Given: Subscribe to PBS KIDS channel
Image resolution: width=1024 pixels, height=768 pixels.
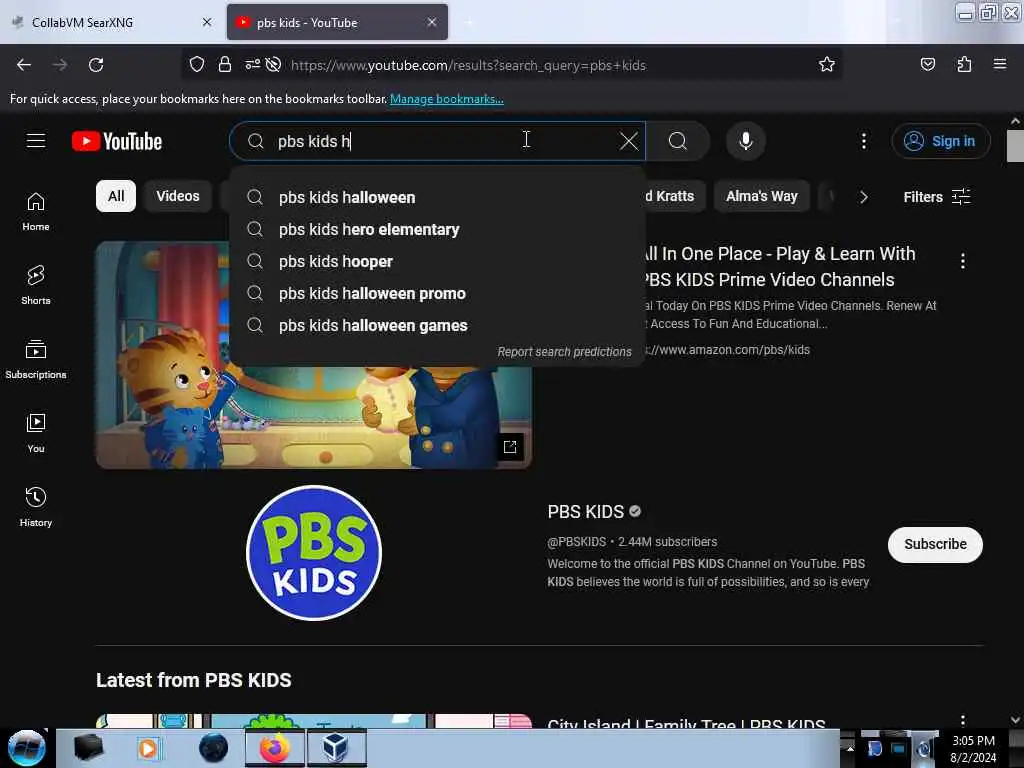Looking at the screenshot, I should (x=935, y=544).
